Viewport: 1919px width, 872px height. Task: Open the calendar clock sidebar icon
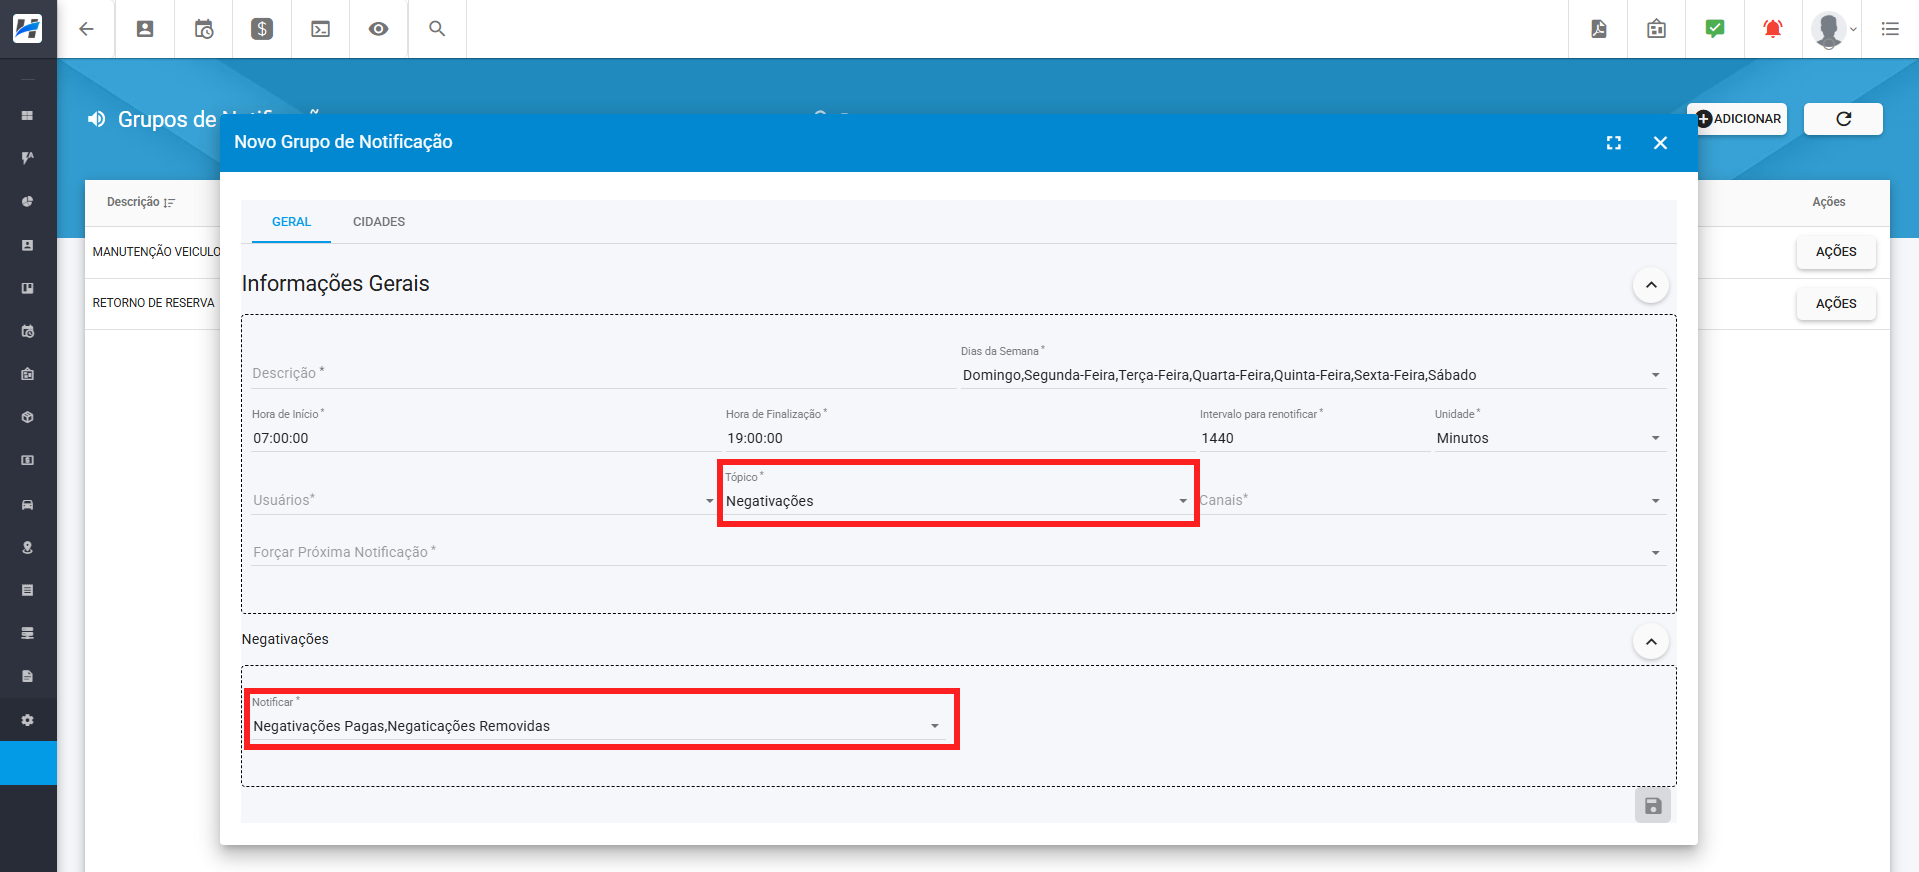click(x=28, y=331)
